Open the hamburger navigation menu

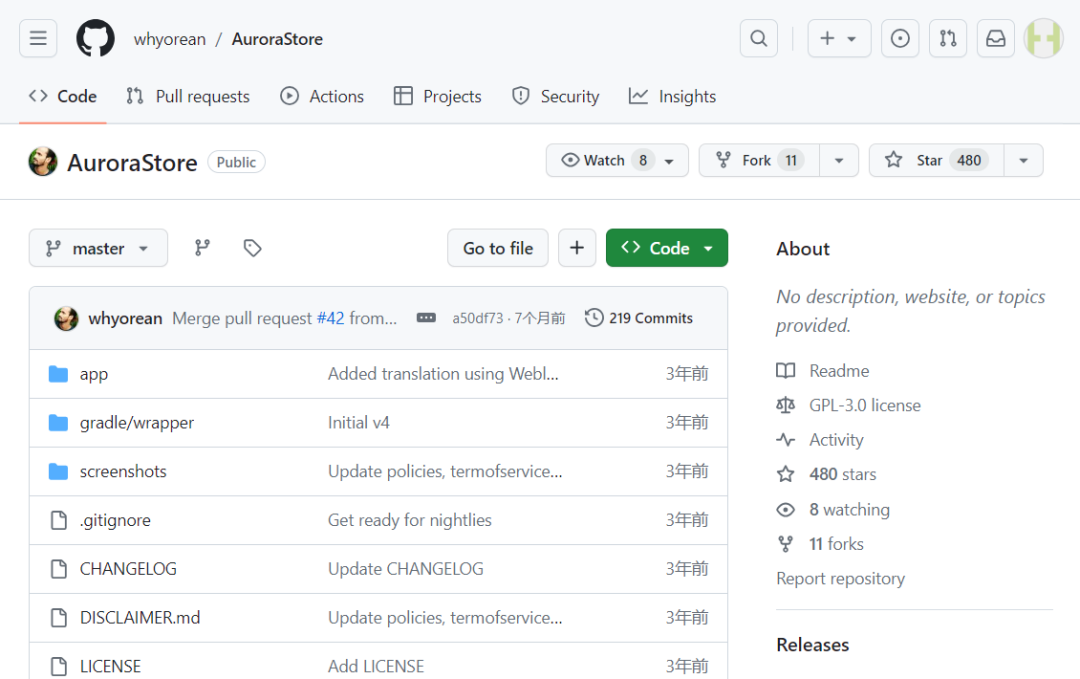38,39
